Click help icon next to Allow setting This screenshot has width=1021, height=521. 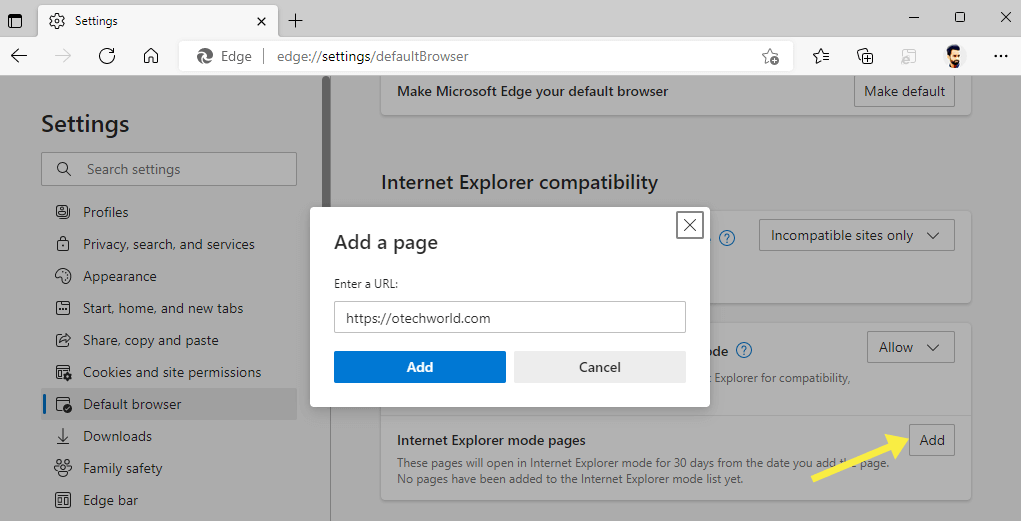pos(744,350)
